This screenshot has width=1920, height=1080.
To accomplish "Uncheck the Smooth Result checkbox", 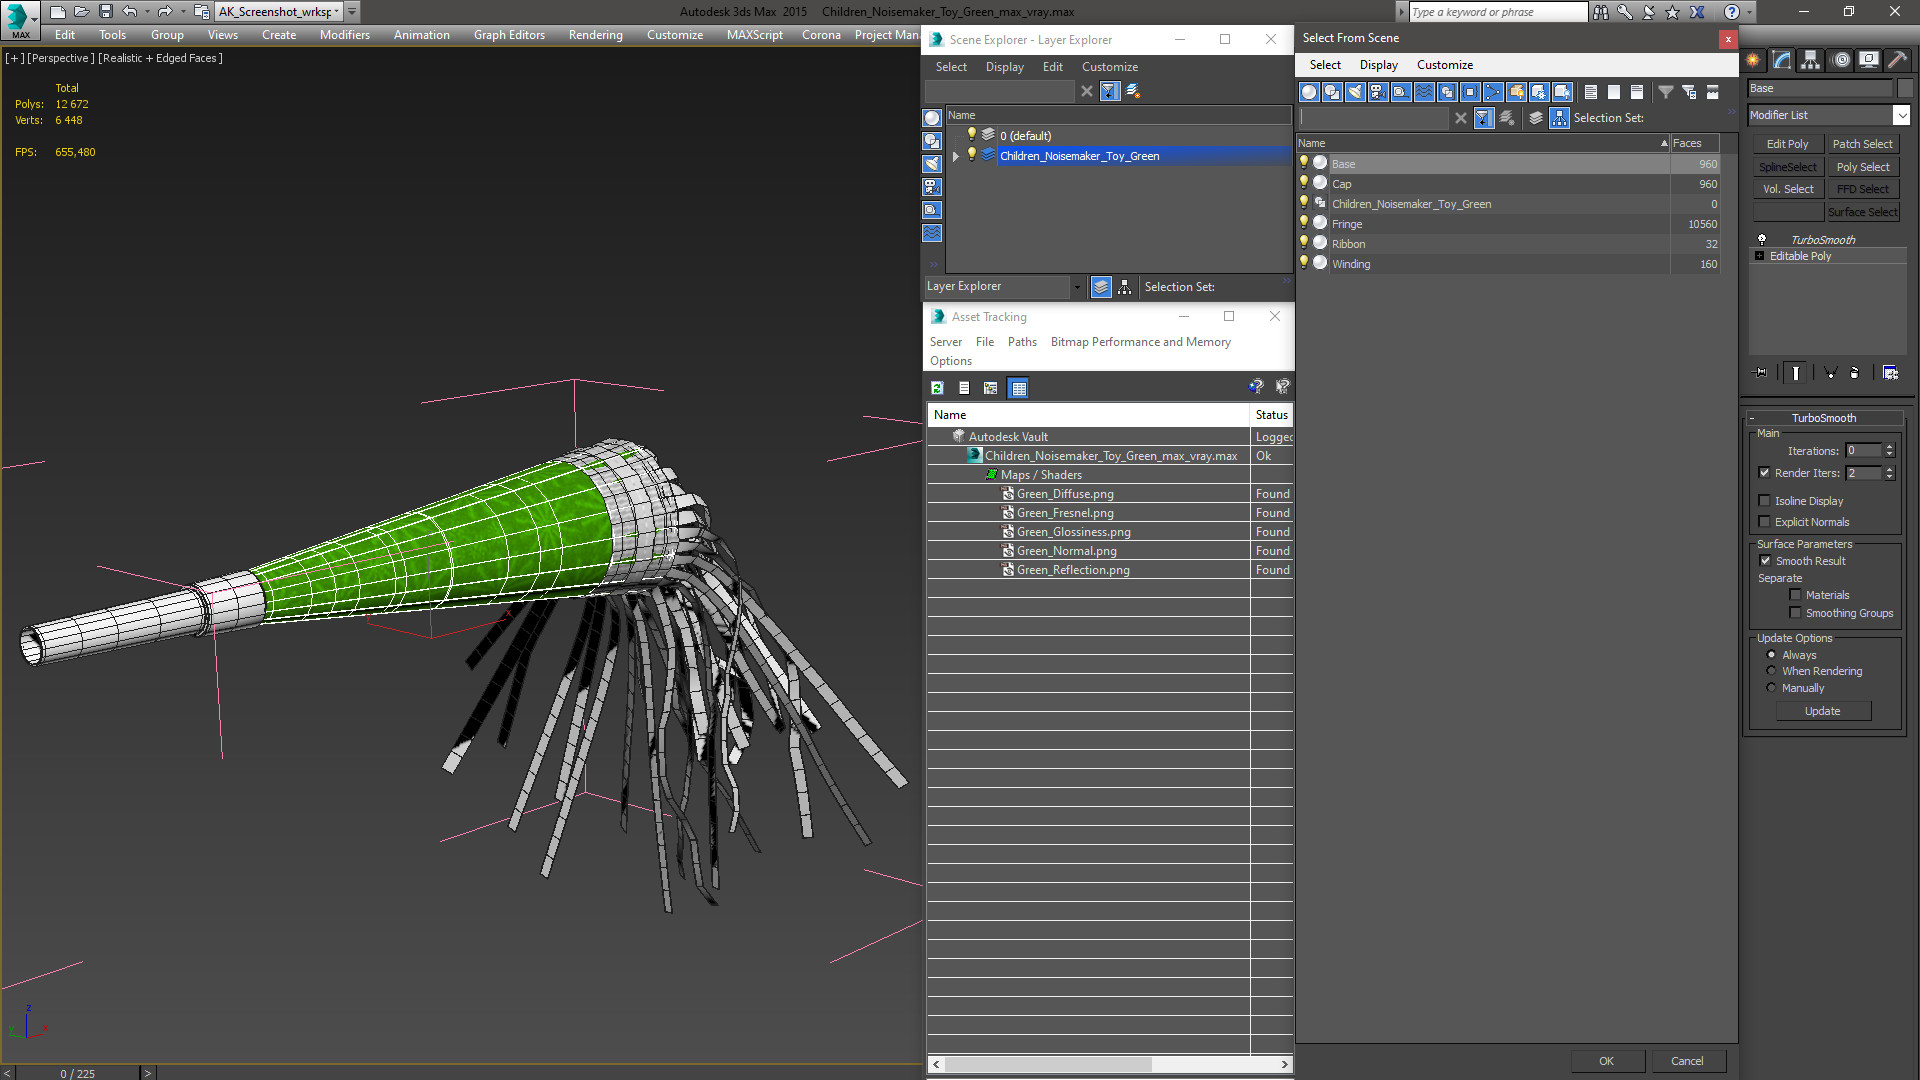I will click(x=1765, y=561).
